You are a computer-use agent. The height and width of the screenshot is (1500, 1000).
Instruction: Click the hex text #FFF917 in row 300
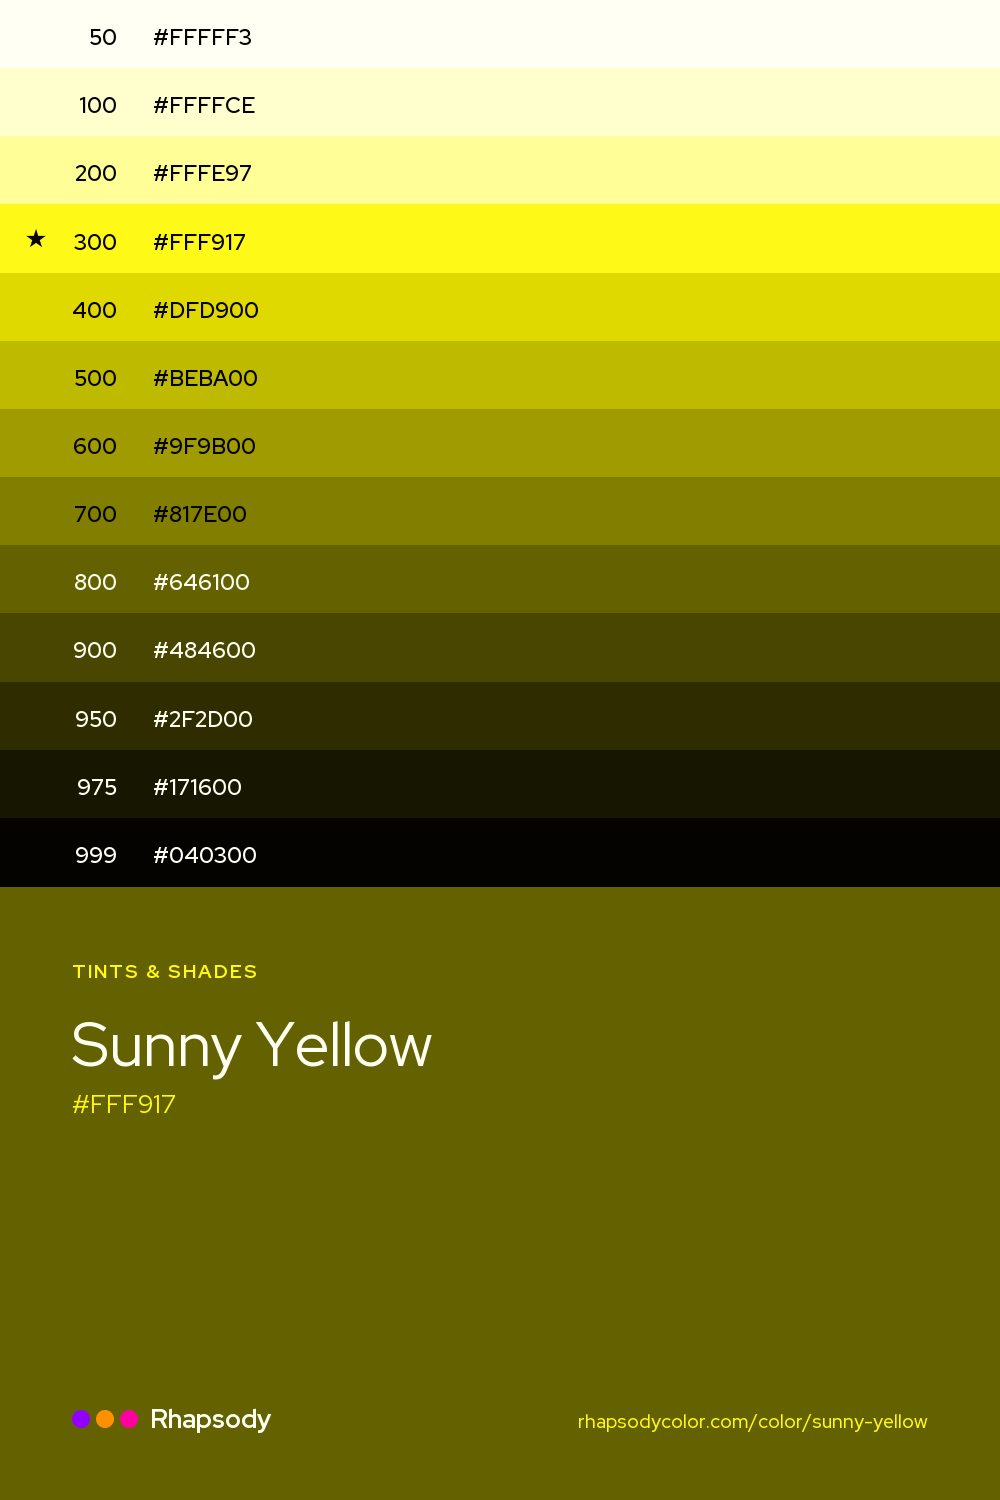click(199, 242)
